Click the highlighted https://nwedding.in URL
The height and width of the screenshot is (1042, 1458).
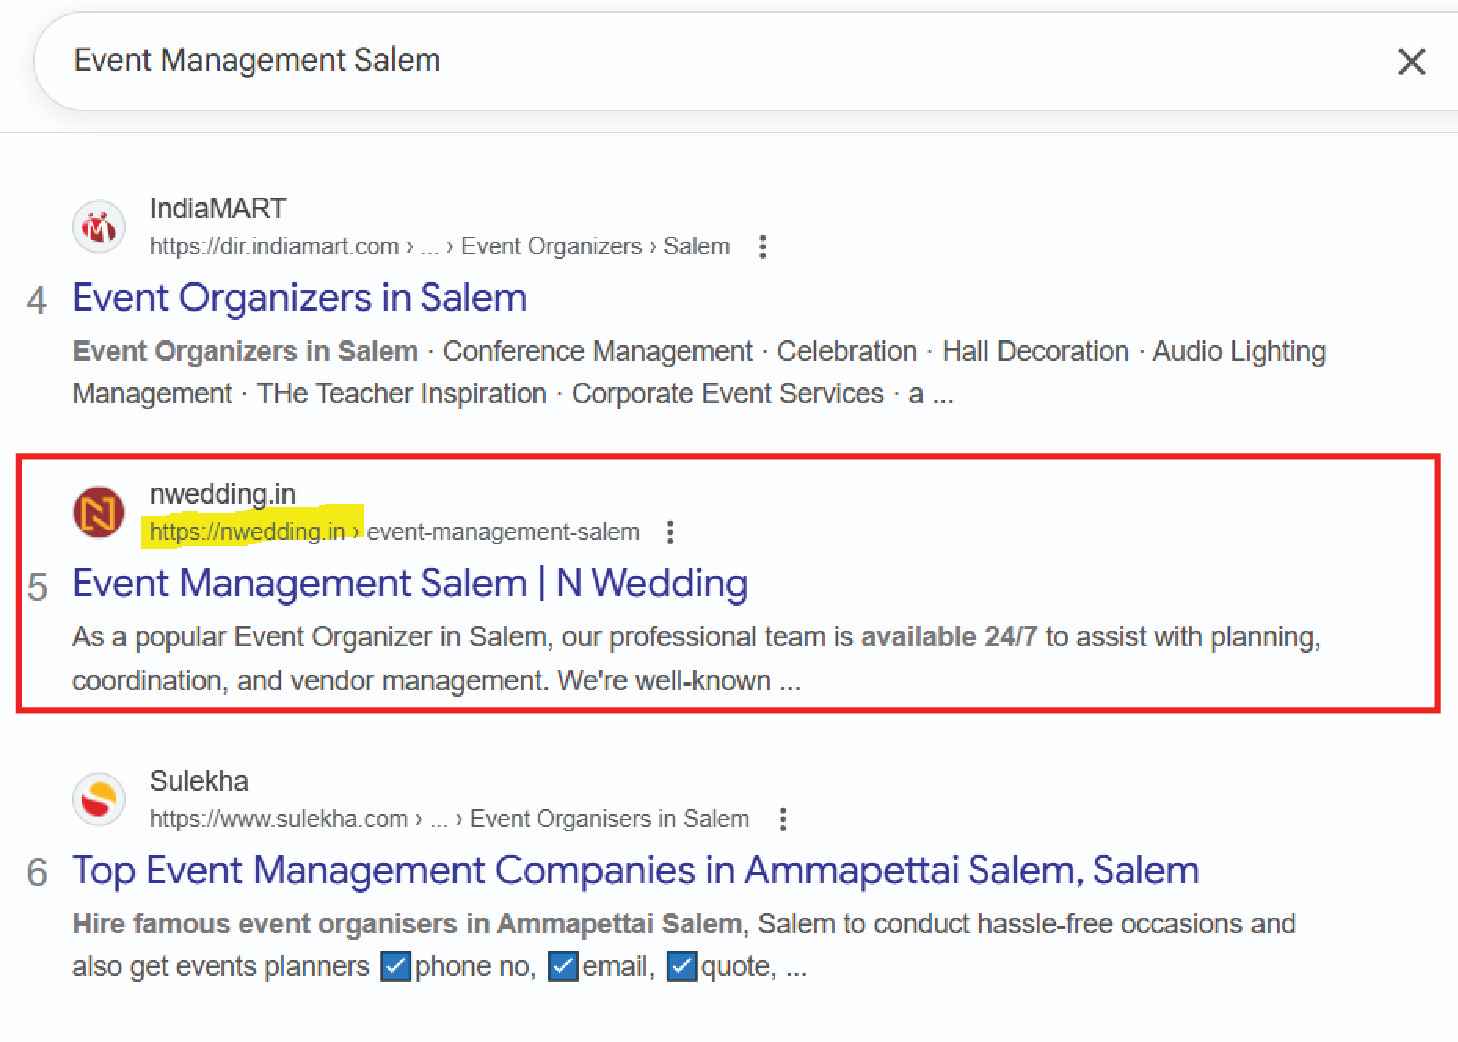(x=247, y=532)
